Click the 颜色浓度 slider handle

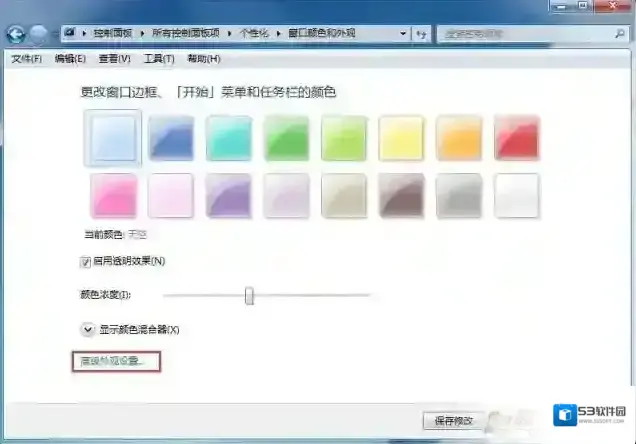tap(249, 296)
